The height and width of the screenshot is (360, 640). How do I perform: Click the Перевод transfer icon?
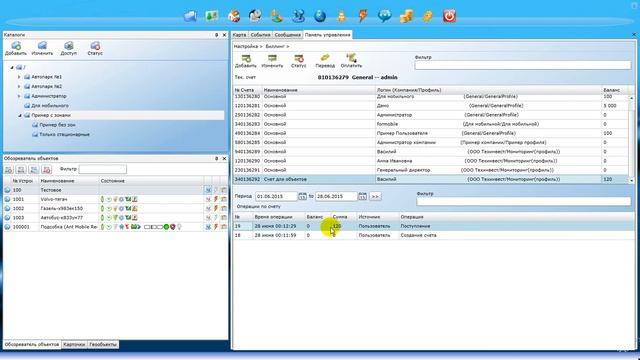pos(325,61)
